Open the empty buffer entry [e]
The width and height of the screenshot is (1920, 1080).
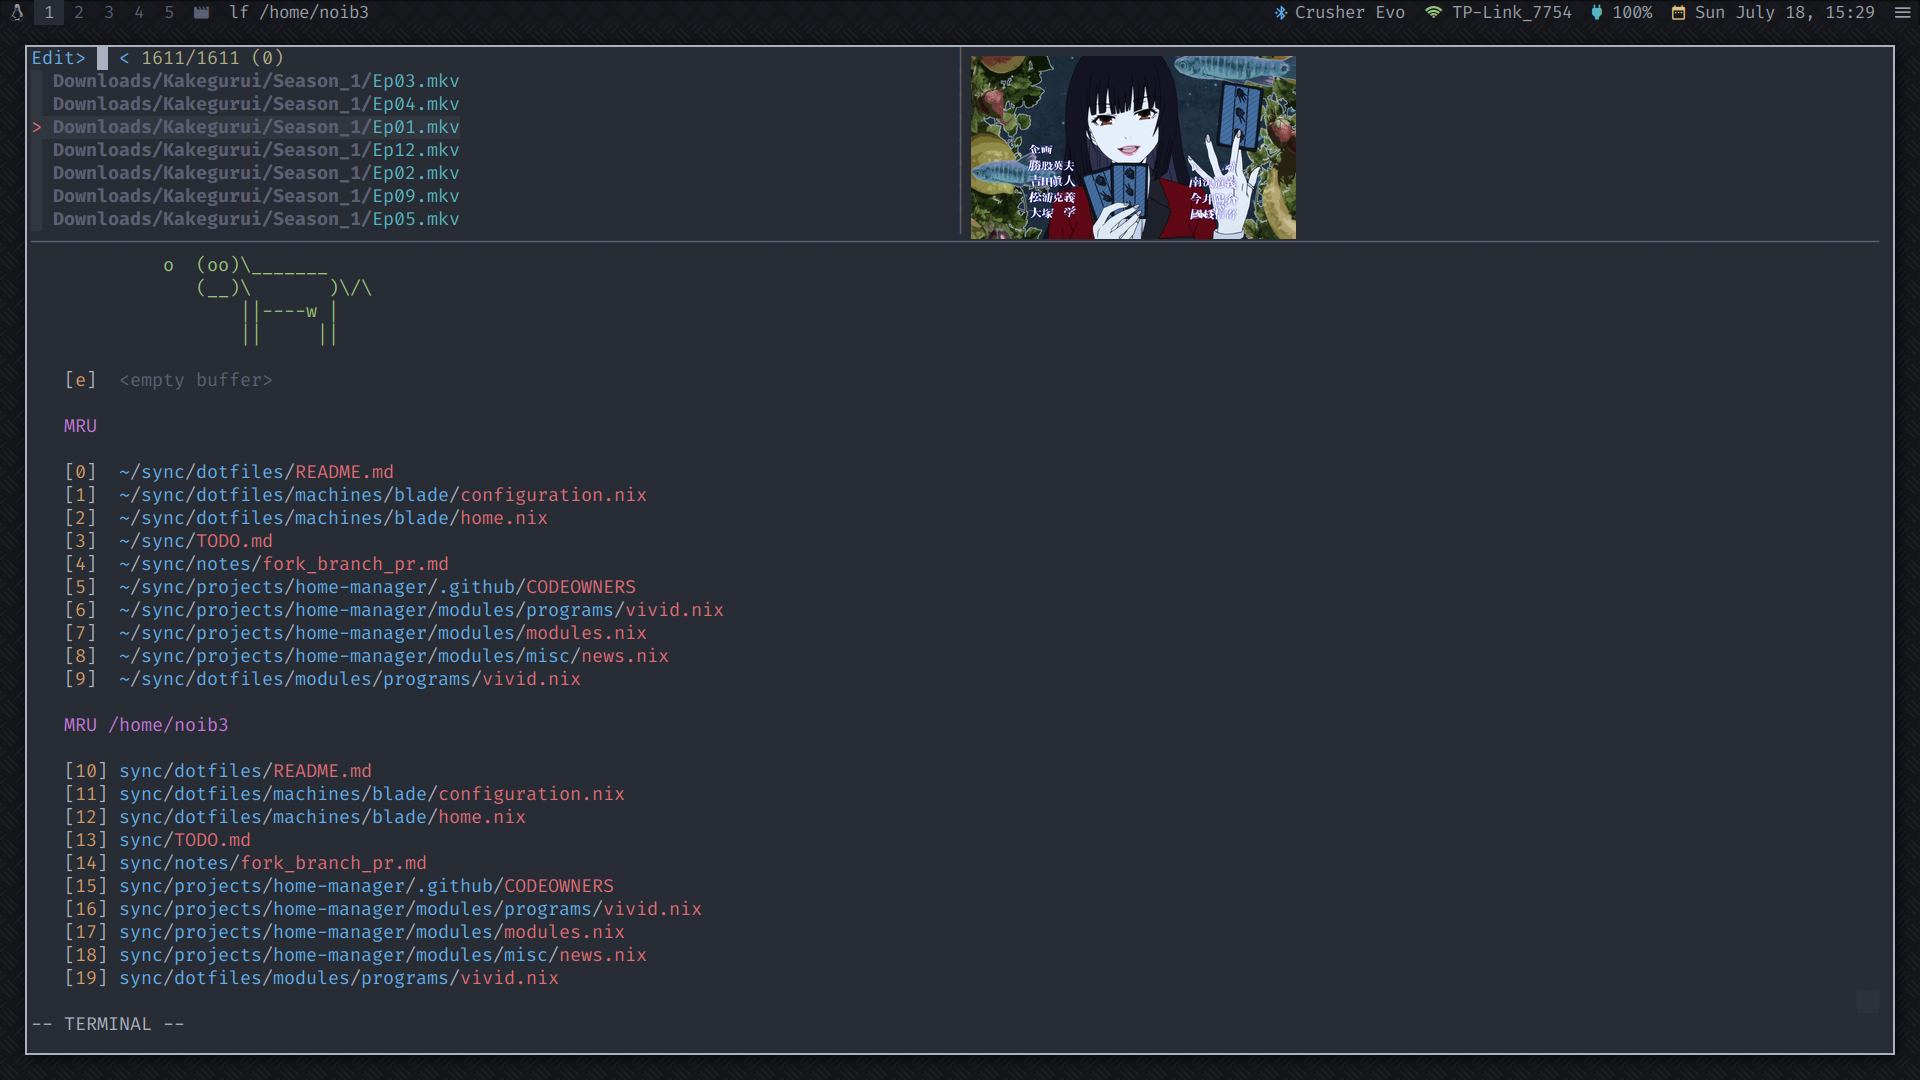[x=195, y=380]
